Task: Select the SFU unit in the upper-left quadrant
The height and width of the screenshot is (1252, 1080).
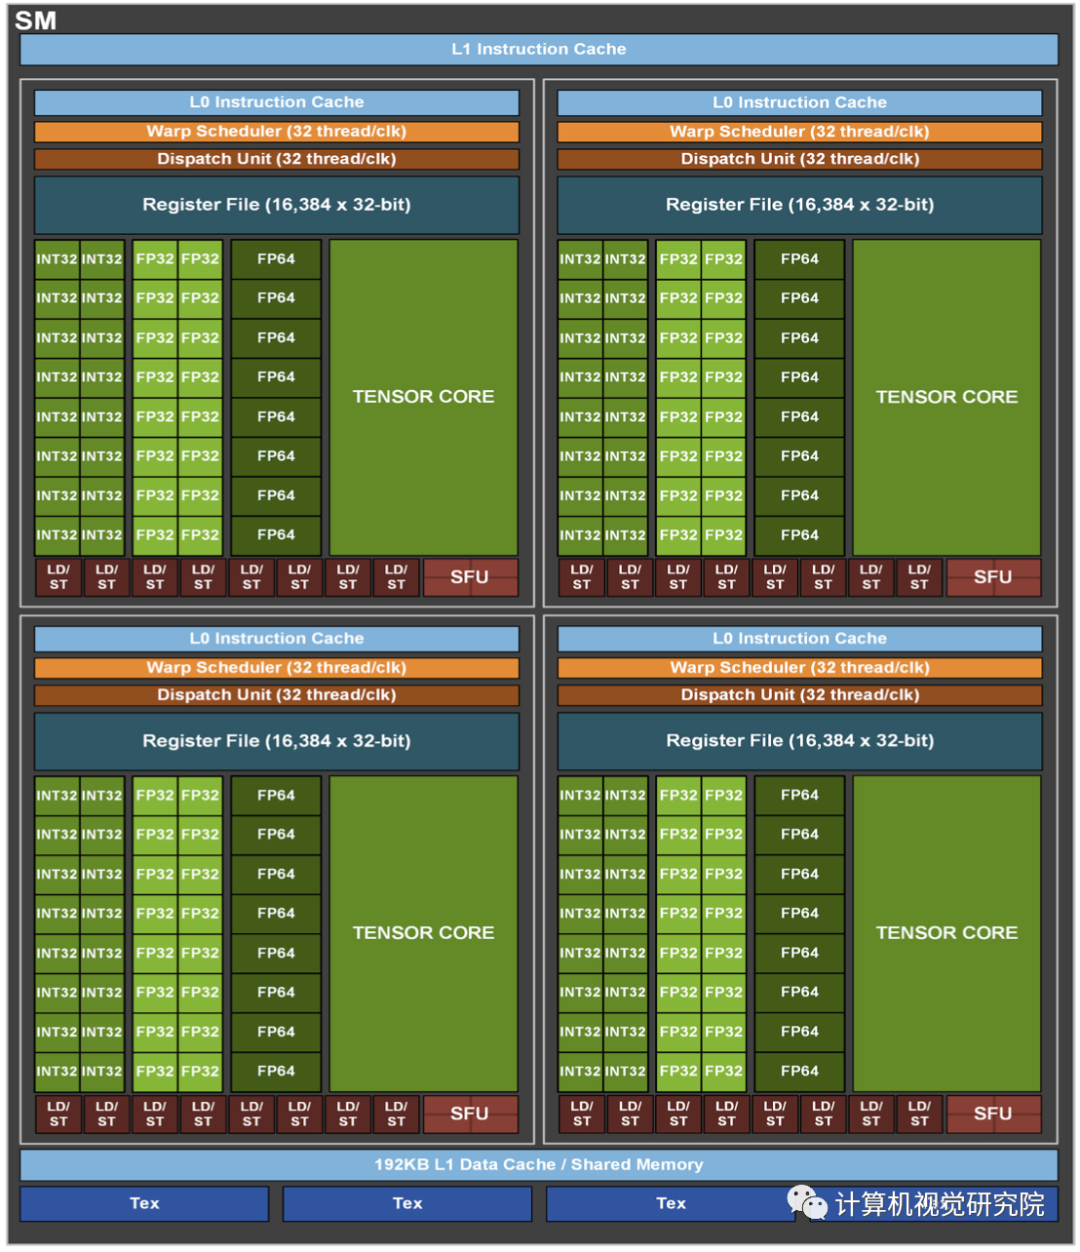Action: click(470, 577)
